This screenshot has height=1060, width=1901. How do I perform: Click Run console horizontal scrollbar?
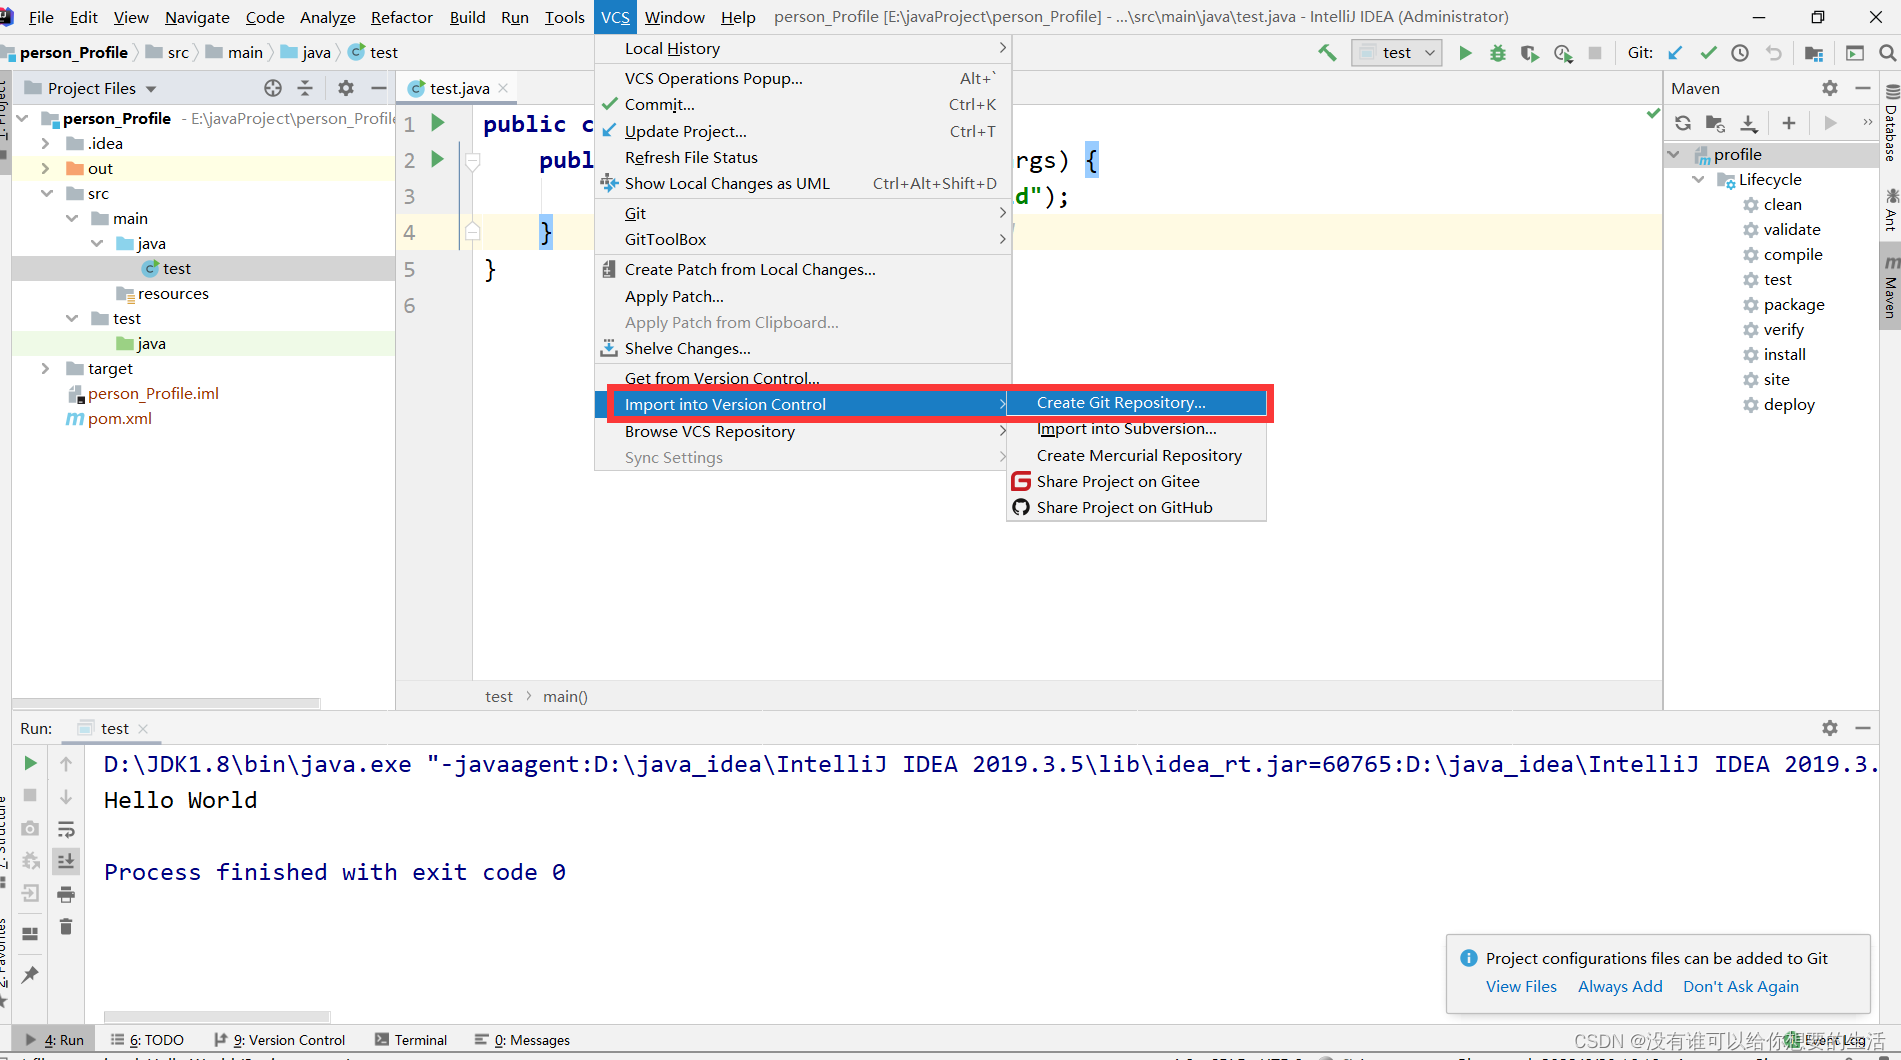[217, 1016]
